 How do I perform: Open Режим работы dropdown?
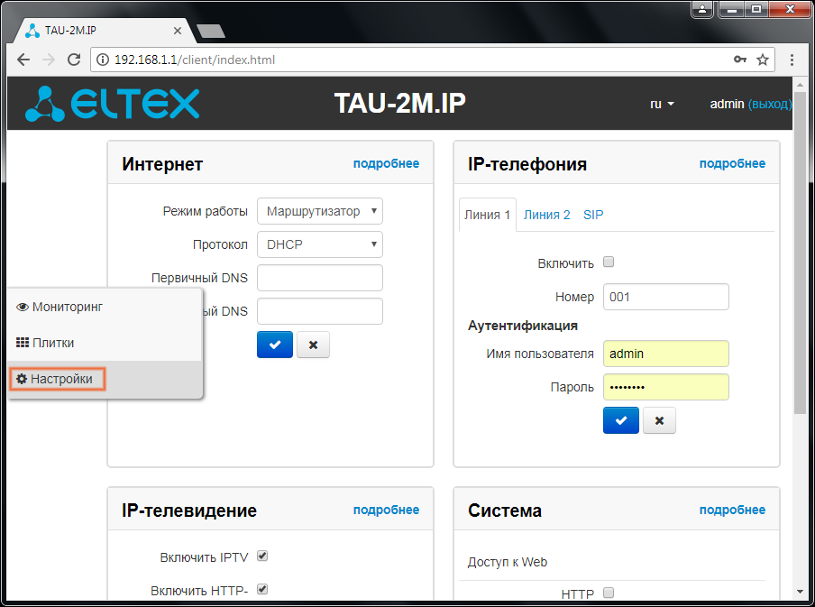[x=320, y=212]
